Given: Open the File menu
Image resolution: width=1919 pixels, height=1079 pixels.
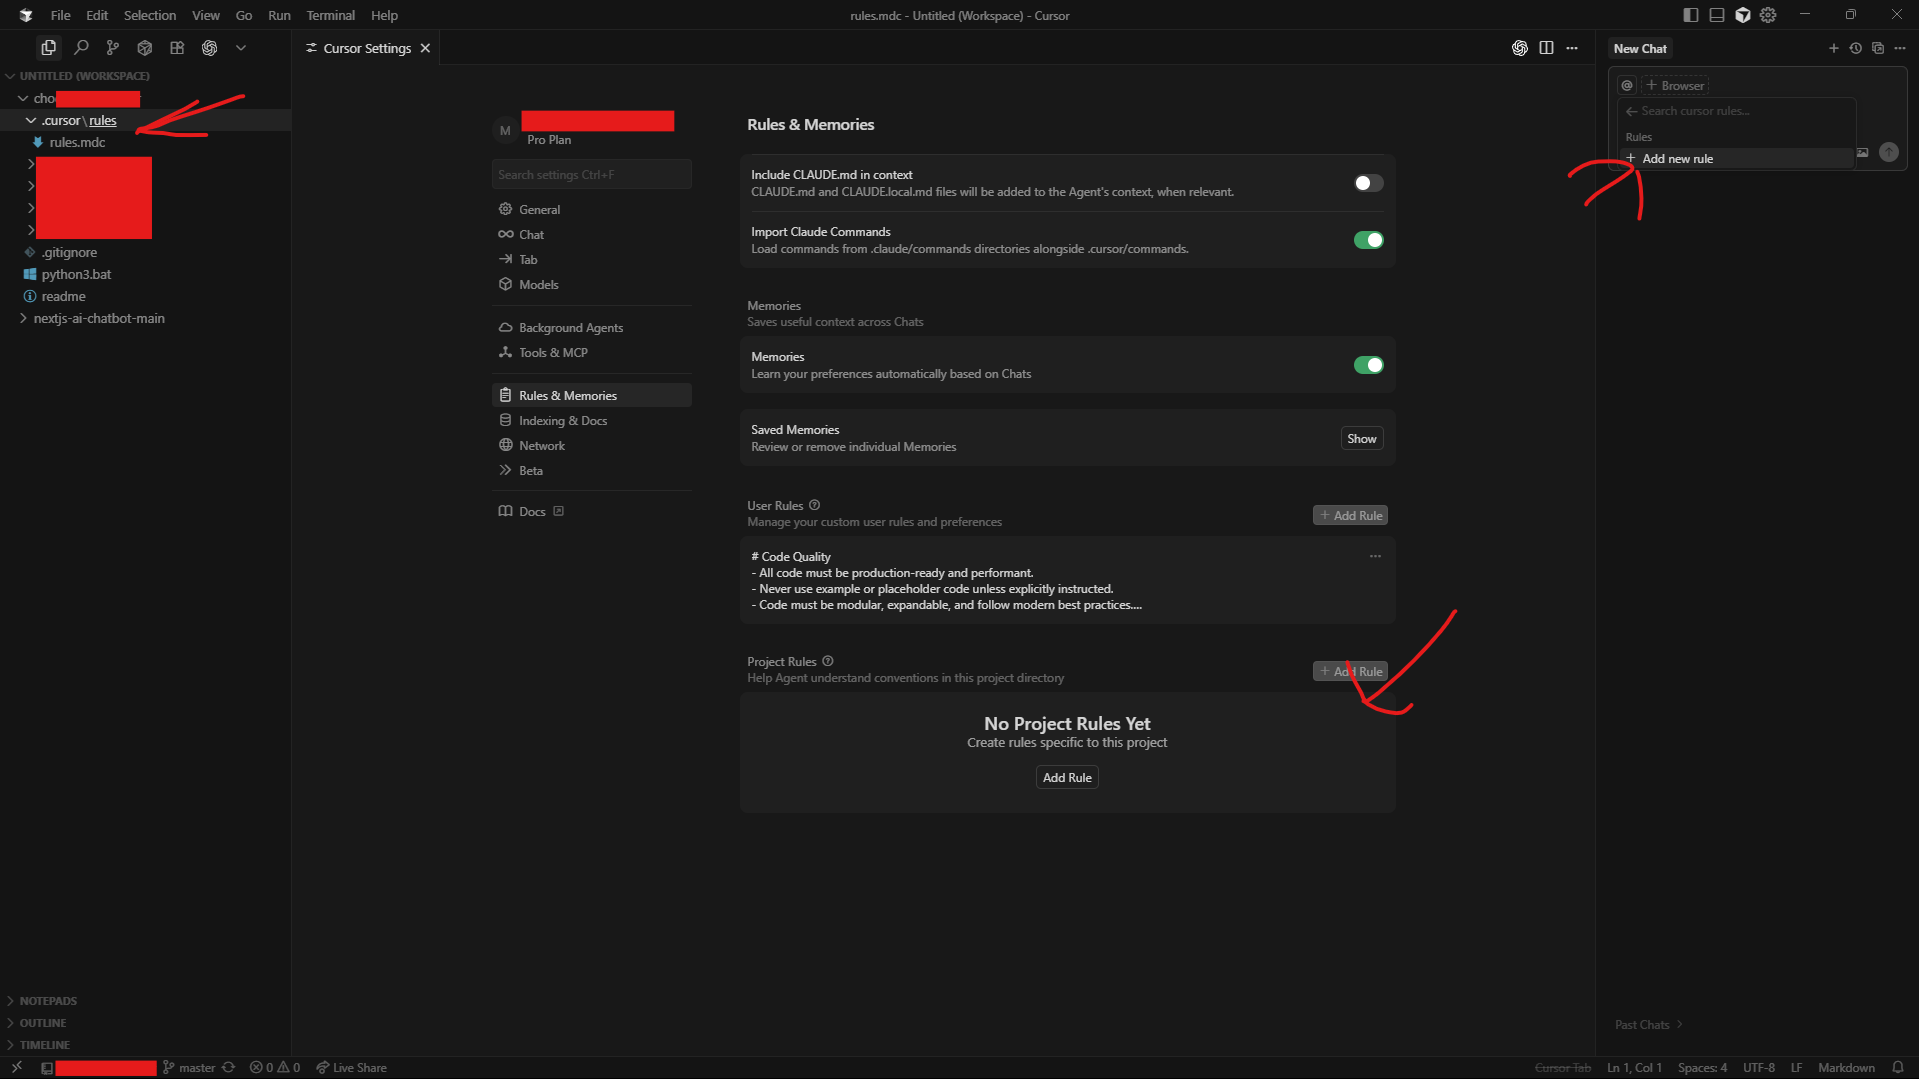Looking at the screenshot, I should pyautogui.click(x=60, y=15).
